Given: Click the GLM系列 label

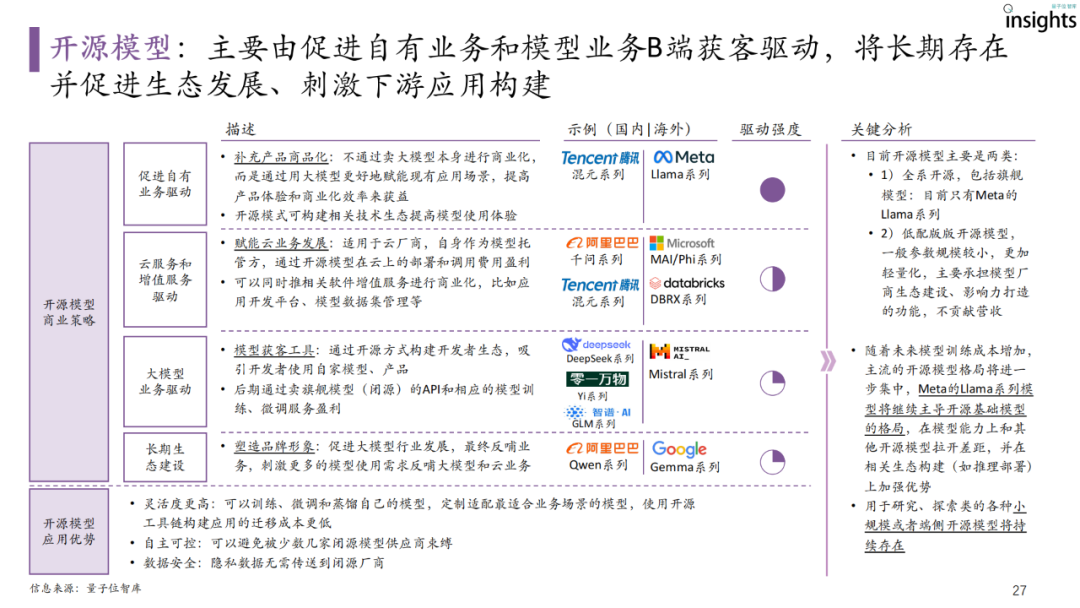Looking at the screenshot, I should click(593, 423).
